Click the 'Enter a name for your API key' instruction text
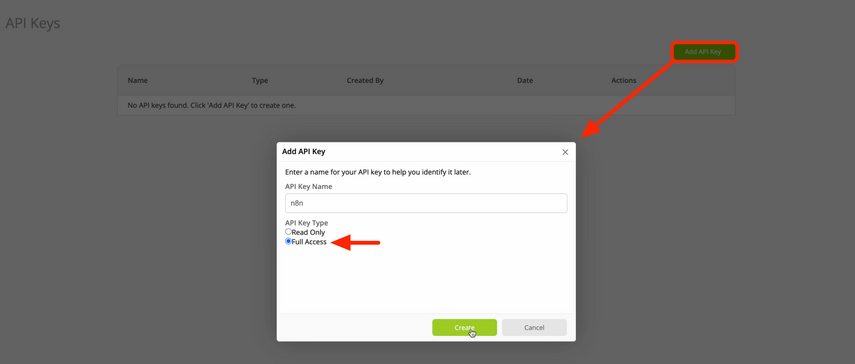The width and height of the screenshot is (855, 364). (x=378, y=172)
